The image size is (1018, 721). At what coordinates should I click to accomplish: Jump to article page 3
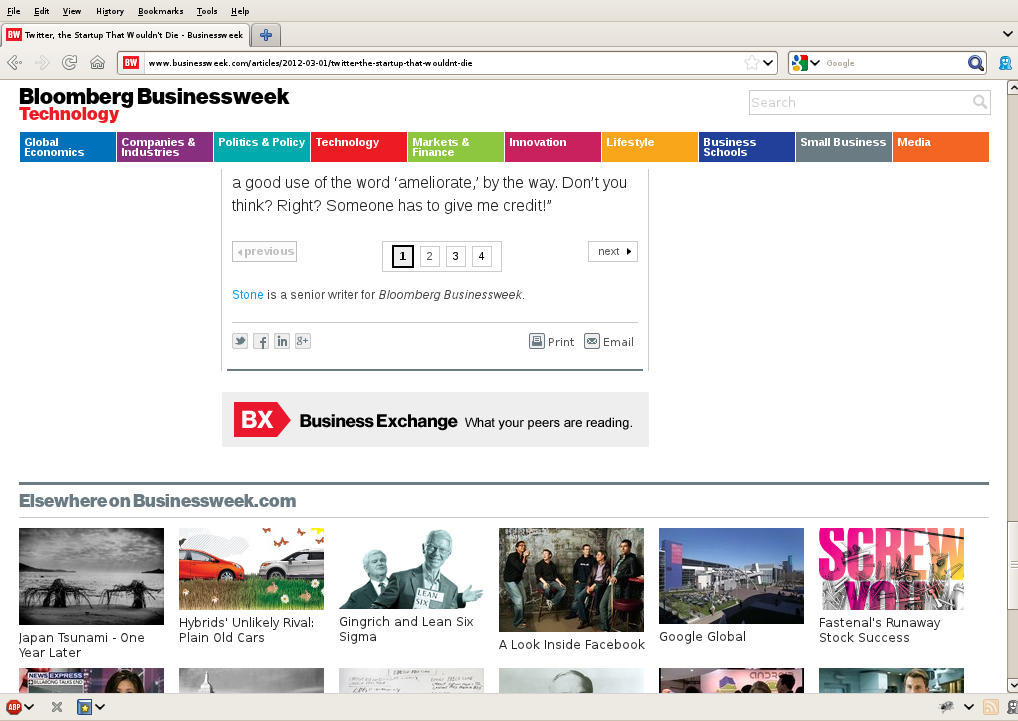click(x=455, y=256)
